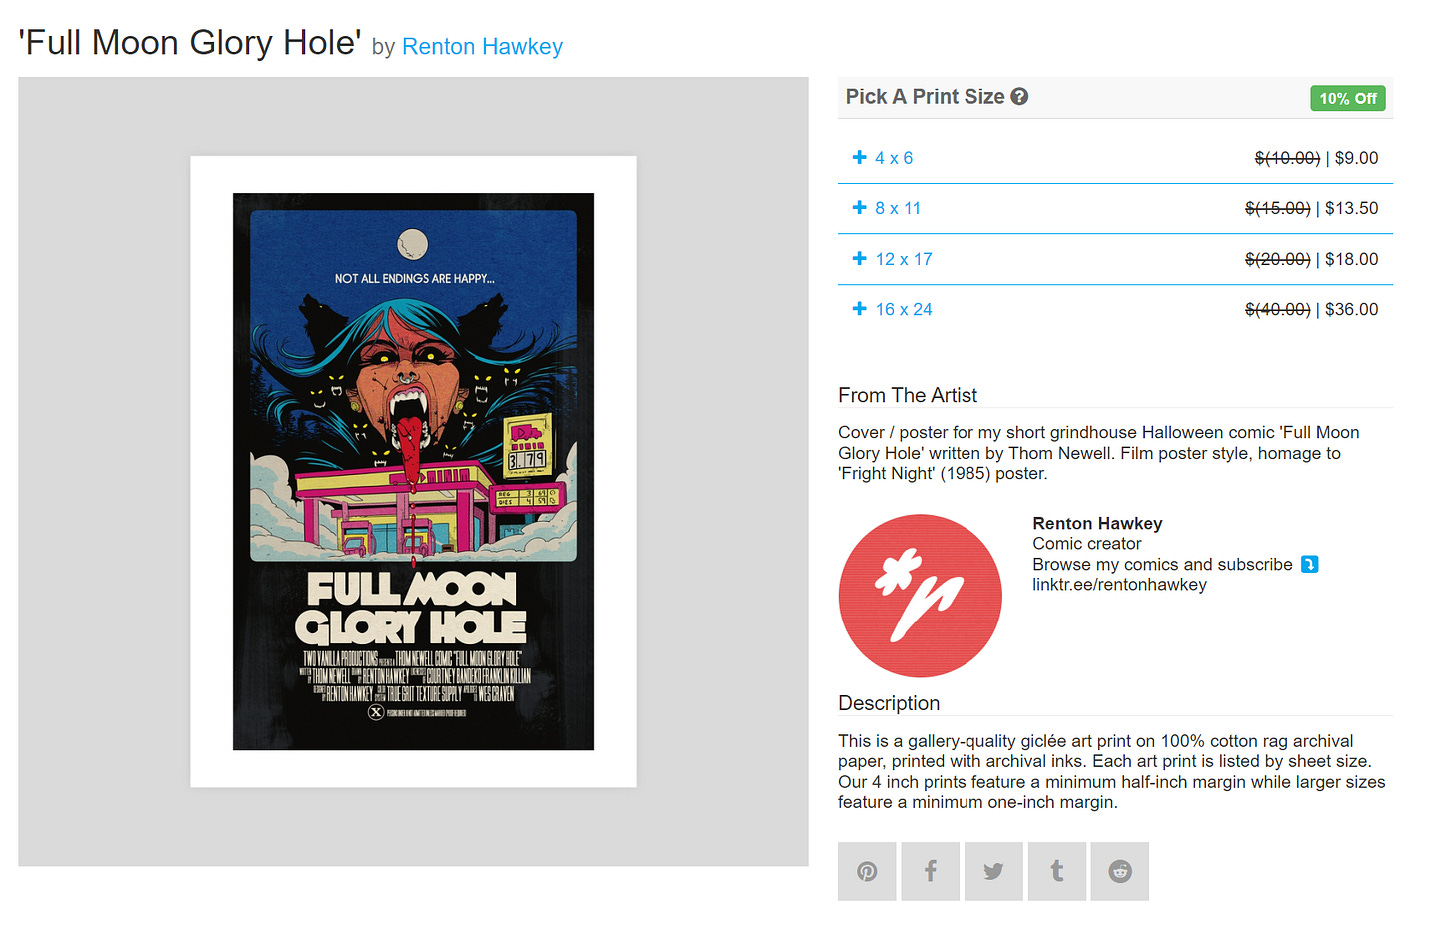Image resolution: width=1456 pixels, height=935 pixels.
Task: Select the $18.00 price row
Action: 1115,259
